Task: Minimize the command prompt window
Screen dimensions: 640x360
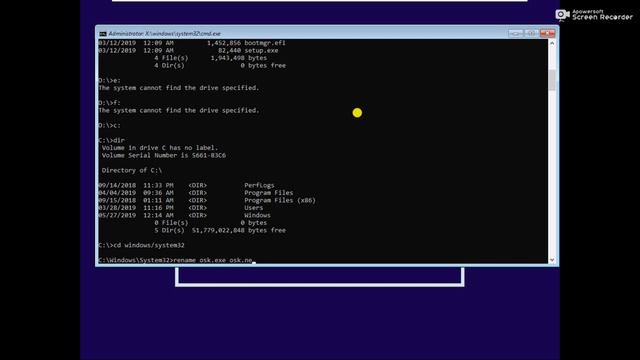Action: (516, 33)
